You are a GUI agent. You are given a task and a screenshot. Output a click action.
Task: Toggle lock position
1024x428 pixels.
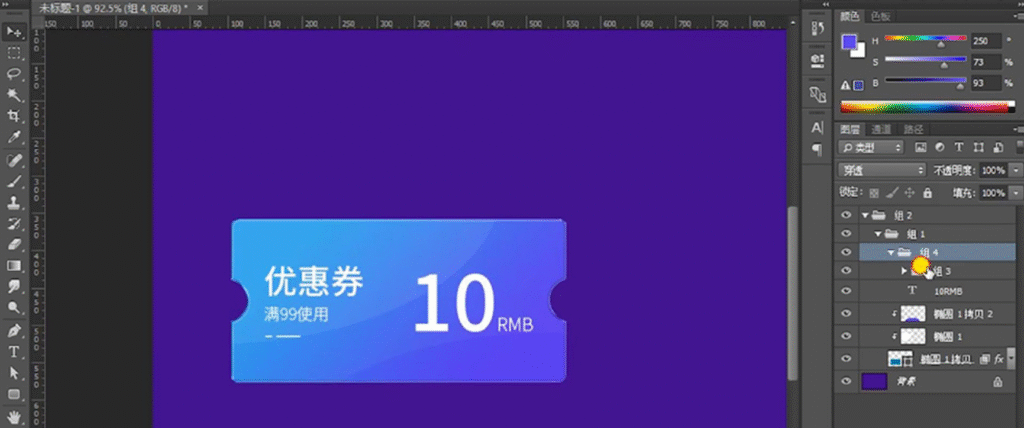[x=910, y=193]
